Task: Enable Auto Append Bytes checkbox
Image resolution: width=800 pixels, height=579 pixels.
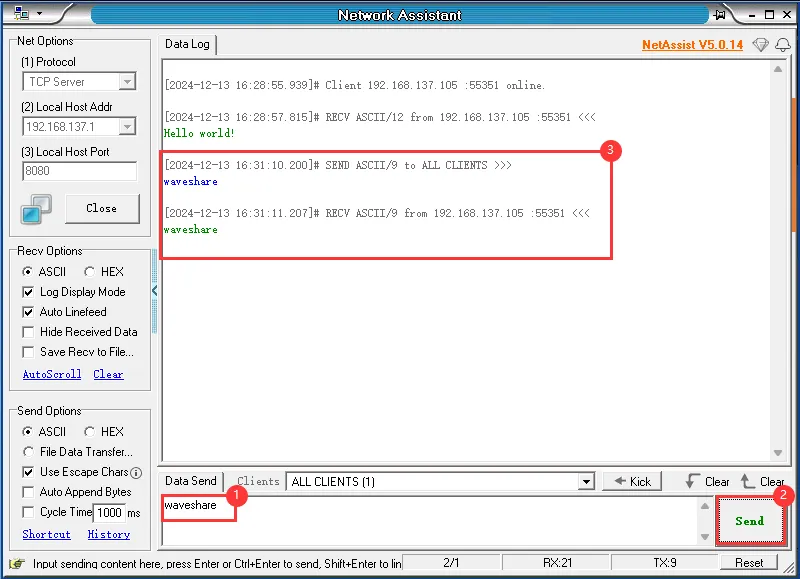Action: click(x=29, y=492)
